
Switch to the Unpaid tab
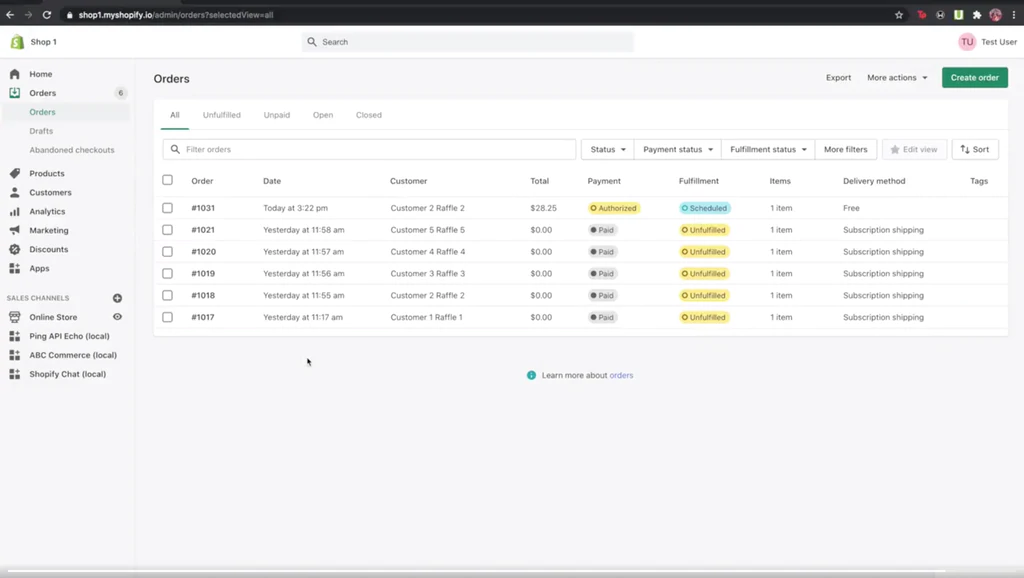pyautogui.click(x=277, y=115)
